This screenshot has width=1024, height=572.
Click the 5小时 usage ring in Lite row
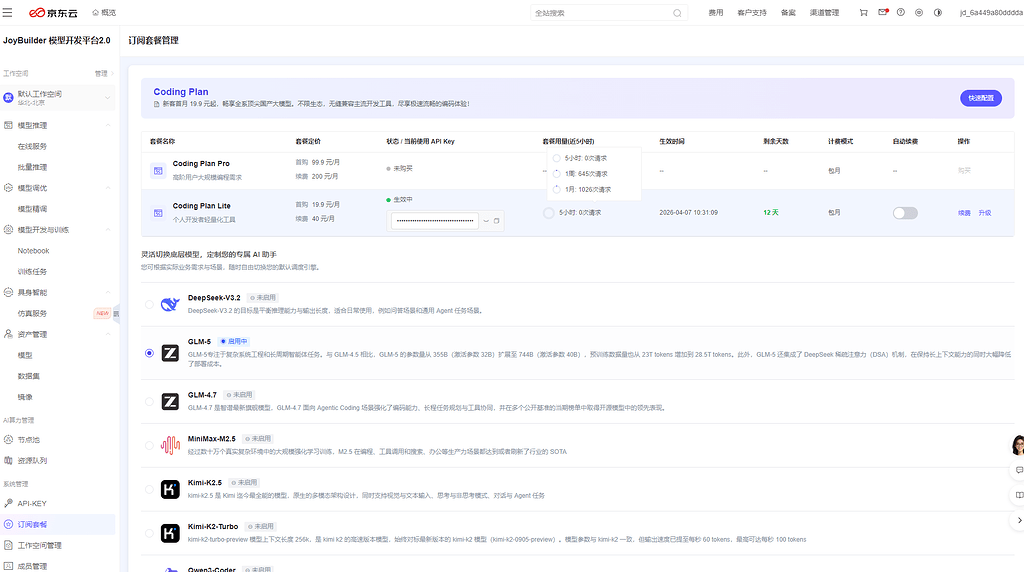[x=549, y=213]
